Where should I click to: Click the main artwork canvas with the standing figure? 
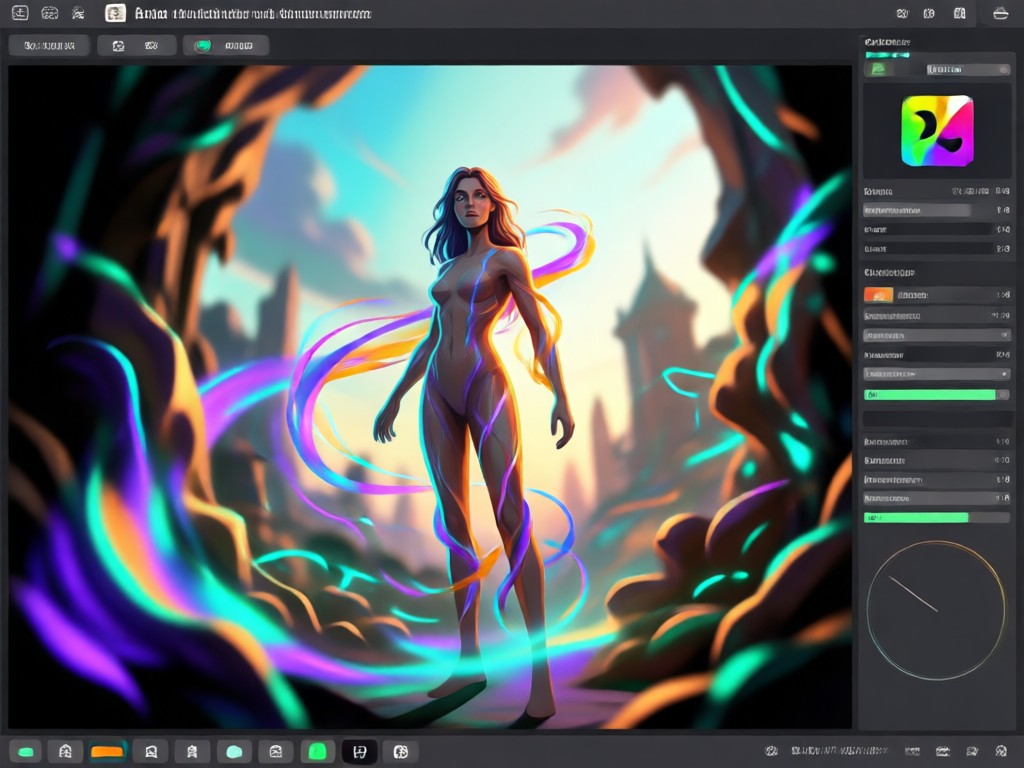pos(430,396)
